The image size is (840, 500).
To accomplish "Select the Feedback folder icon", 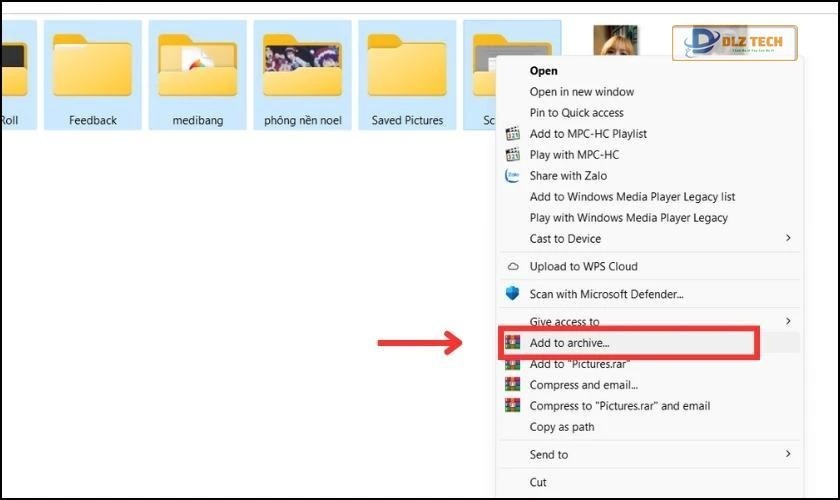I will pyautogui.click(x=92, y=66).
